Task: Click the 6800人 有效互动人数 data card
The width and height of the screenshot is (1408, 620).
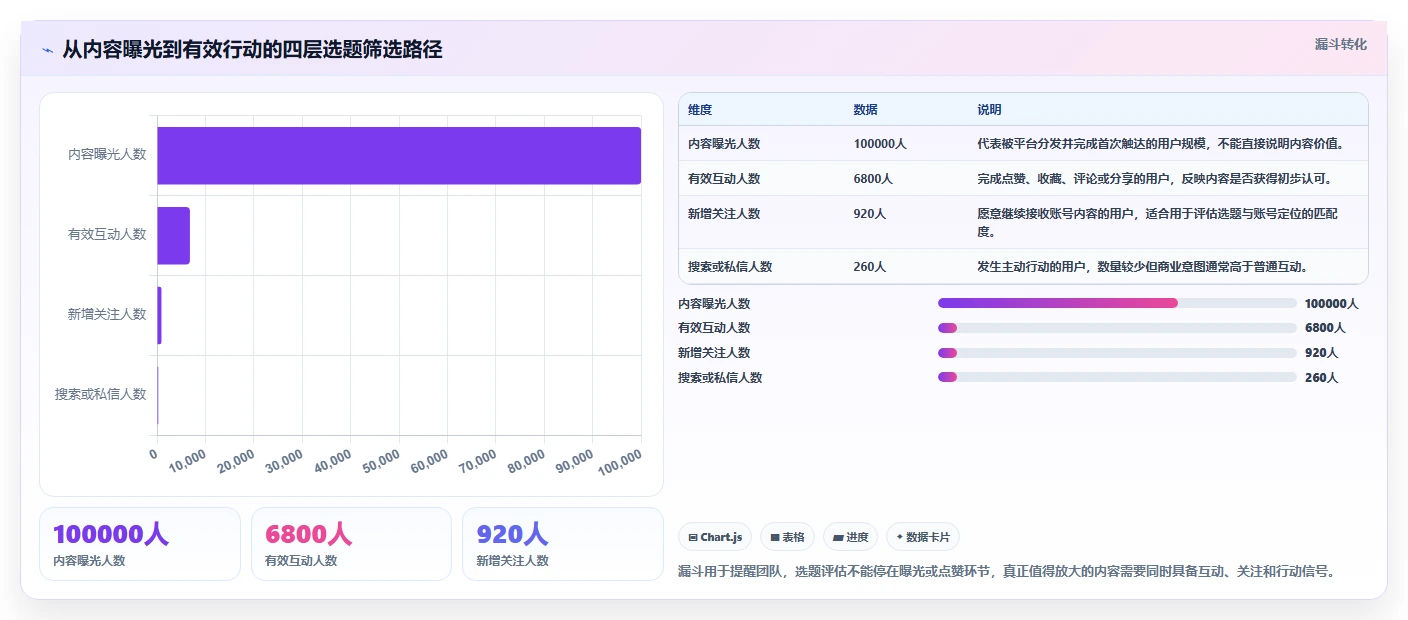Action: (x=351, y=544)
